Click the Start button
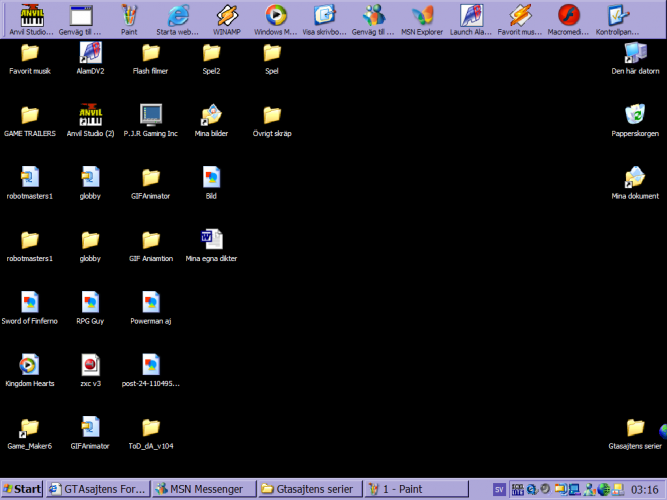 coord(22,489)
